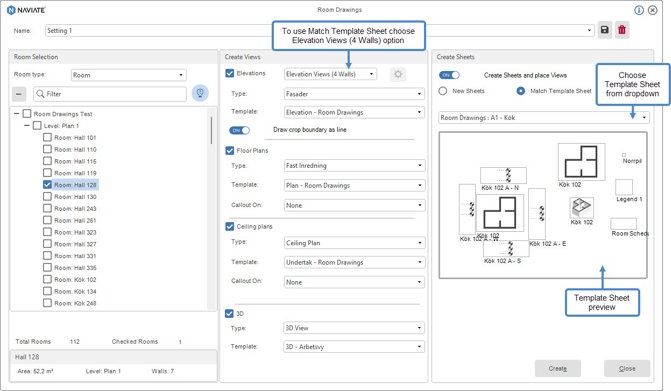
Task: Check Room: Hall 261
Action: tap(48, 220)
